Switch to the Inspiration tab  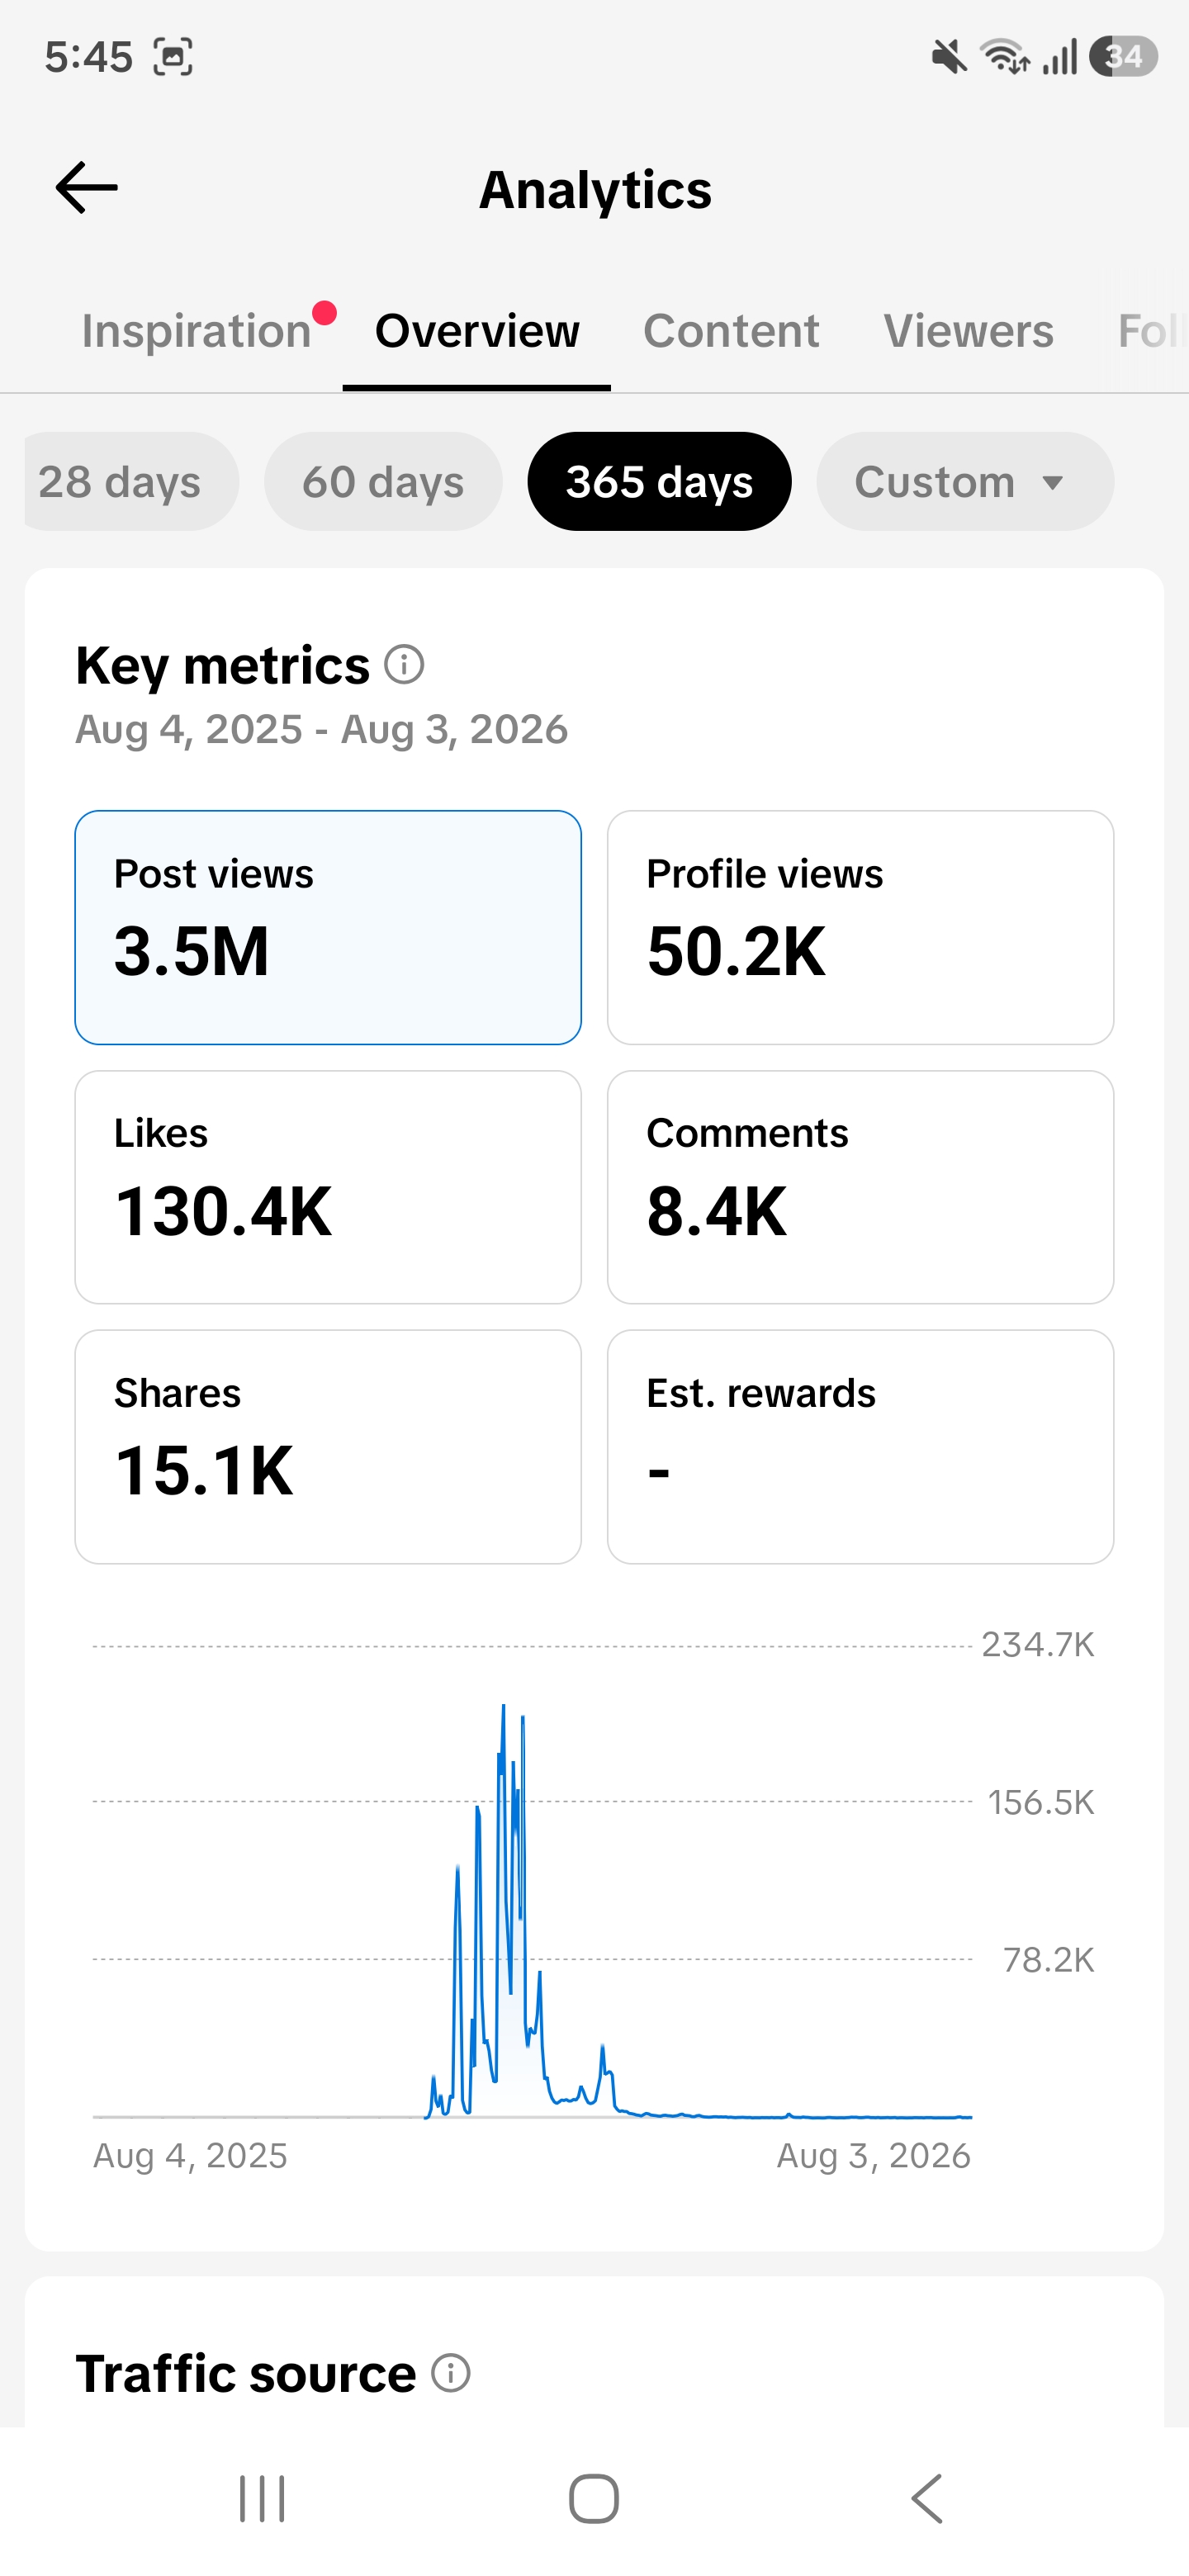pos(196,331)
